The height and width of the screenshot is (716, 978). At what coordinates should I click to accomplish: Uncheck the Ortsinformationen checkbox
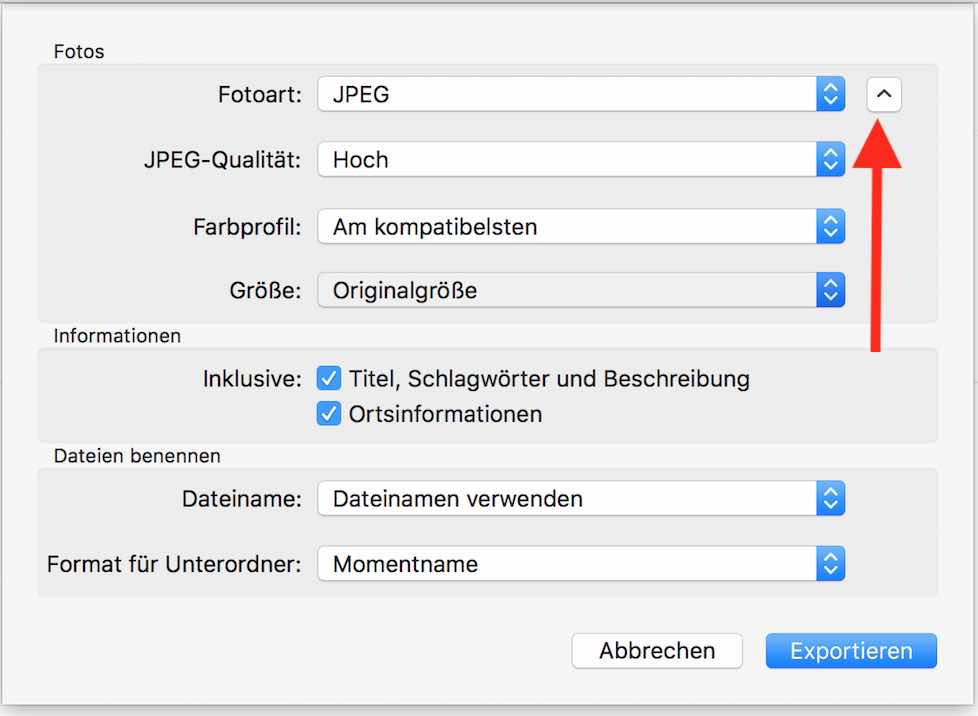(x=329, y=414)
